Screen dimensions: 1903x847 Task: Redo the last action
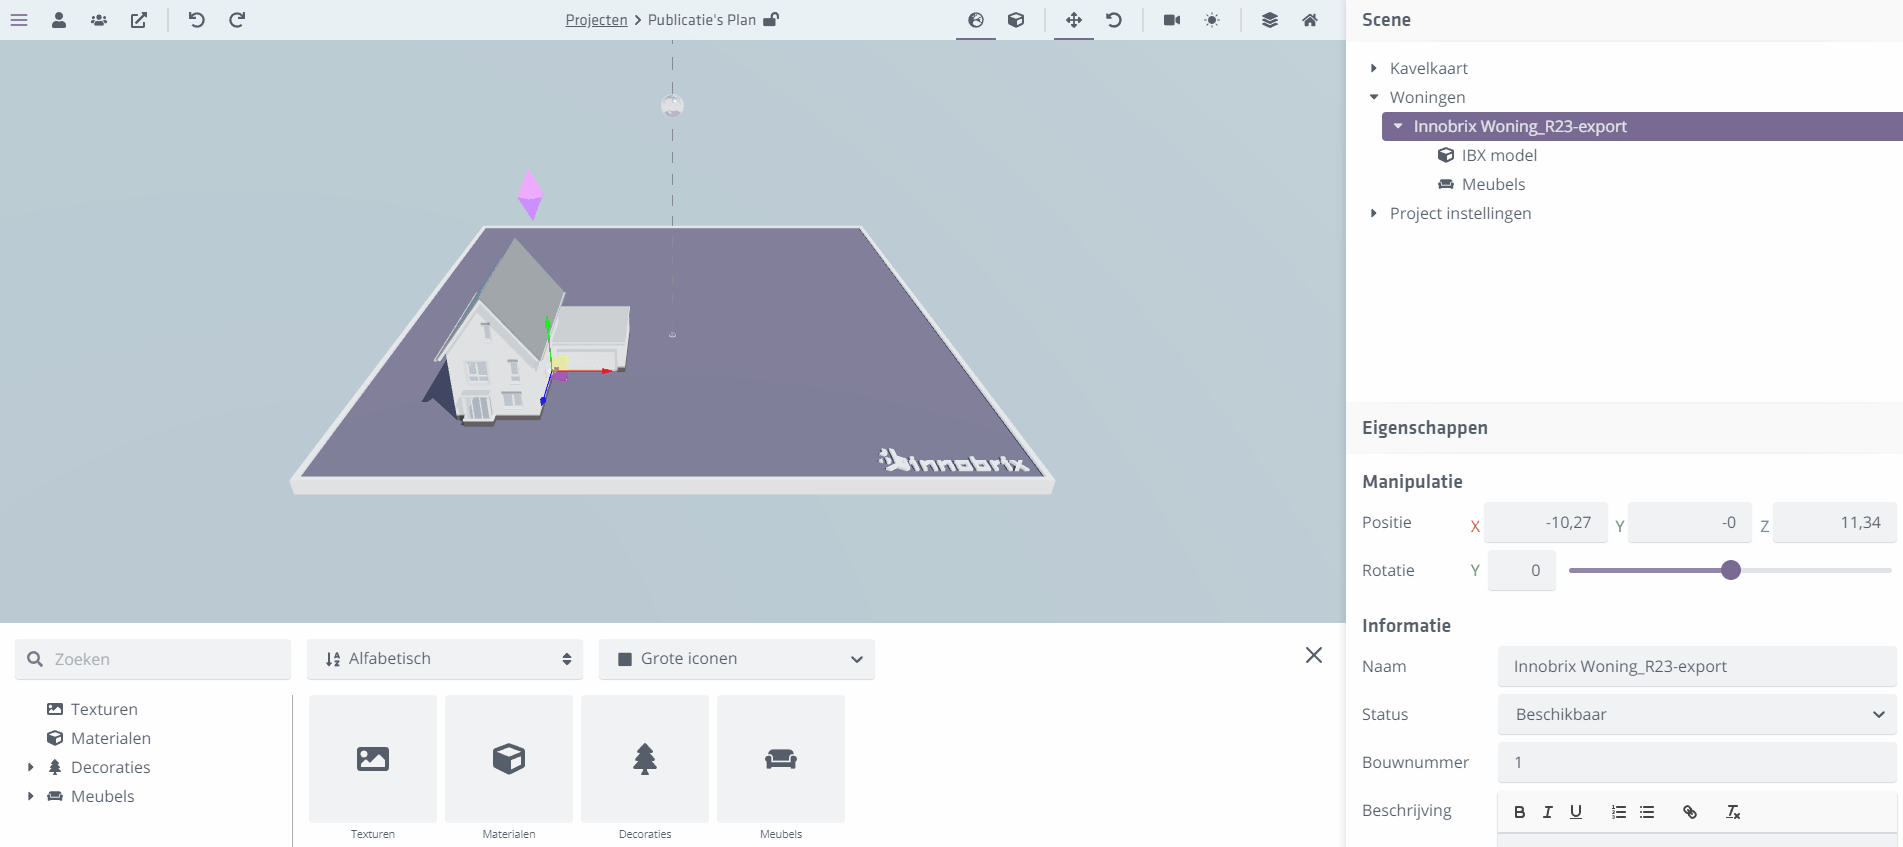tap(237, 20)
